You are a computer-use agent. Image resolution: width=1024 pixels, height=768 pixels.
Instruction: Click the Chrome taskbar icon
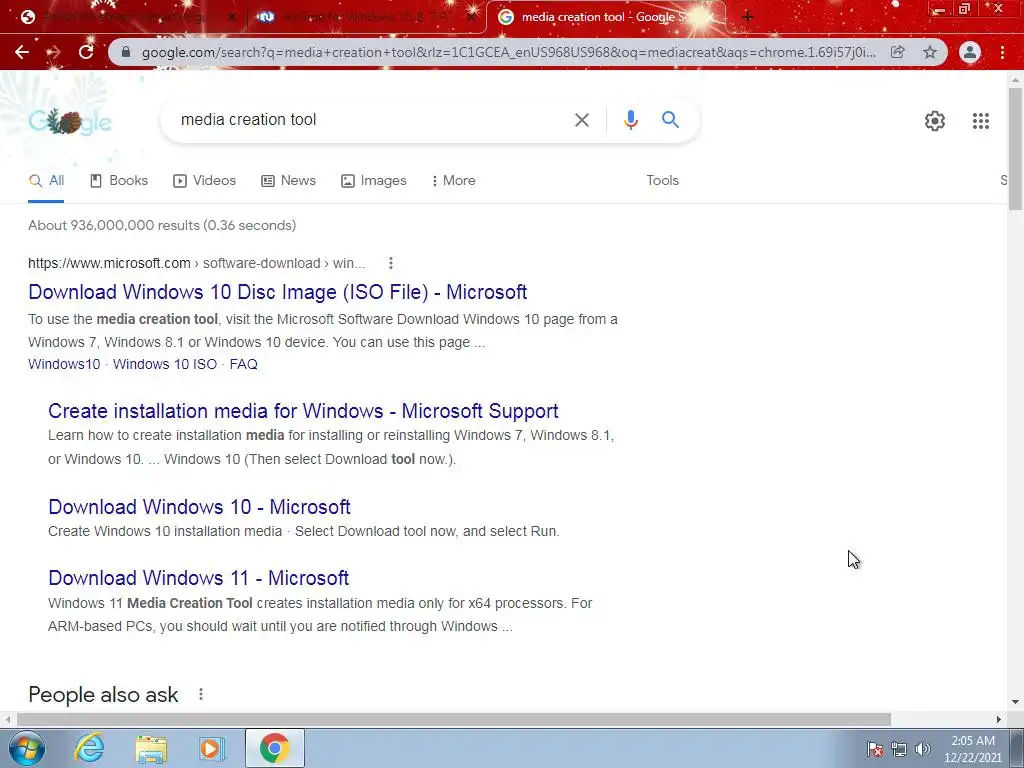[x=274, y=748]
